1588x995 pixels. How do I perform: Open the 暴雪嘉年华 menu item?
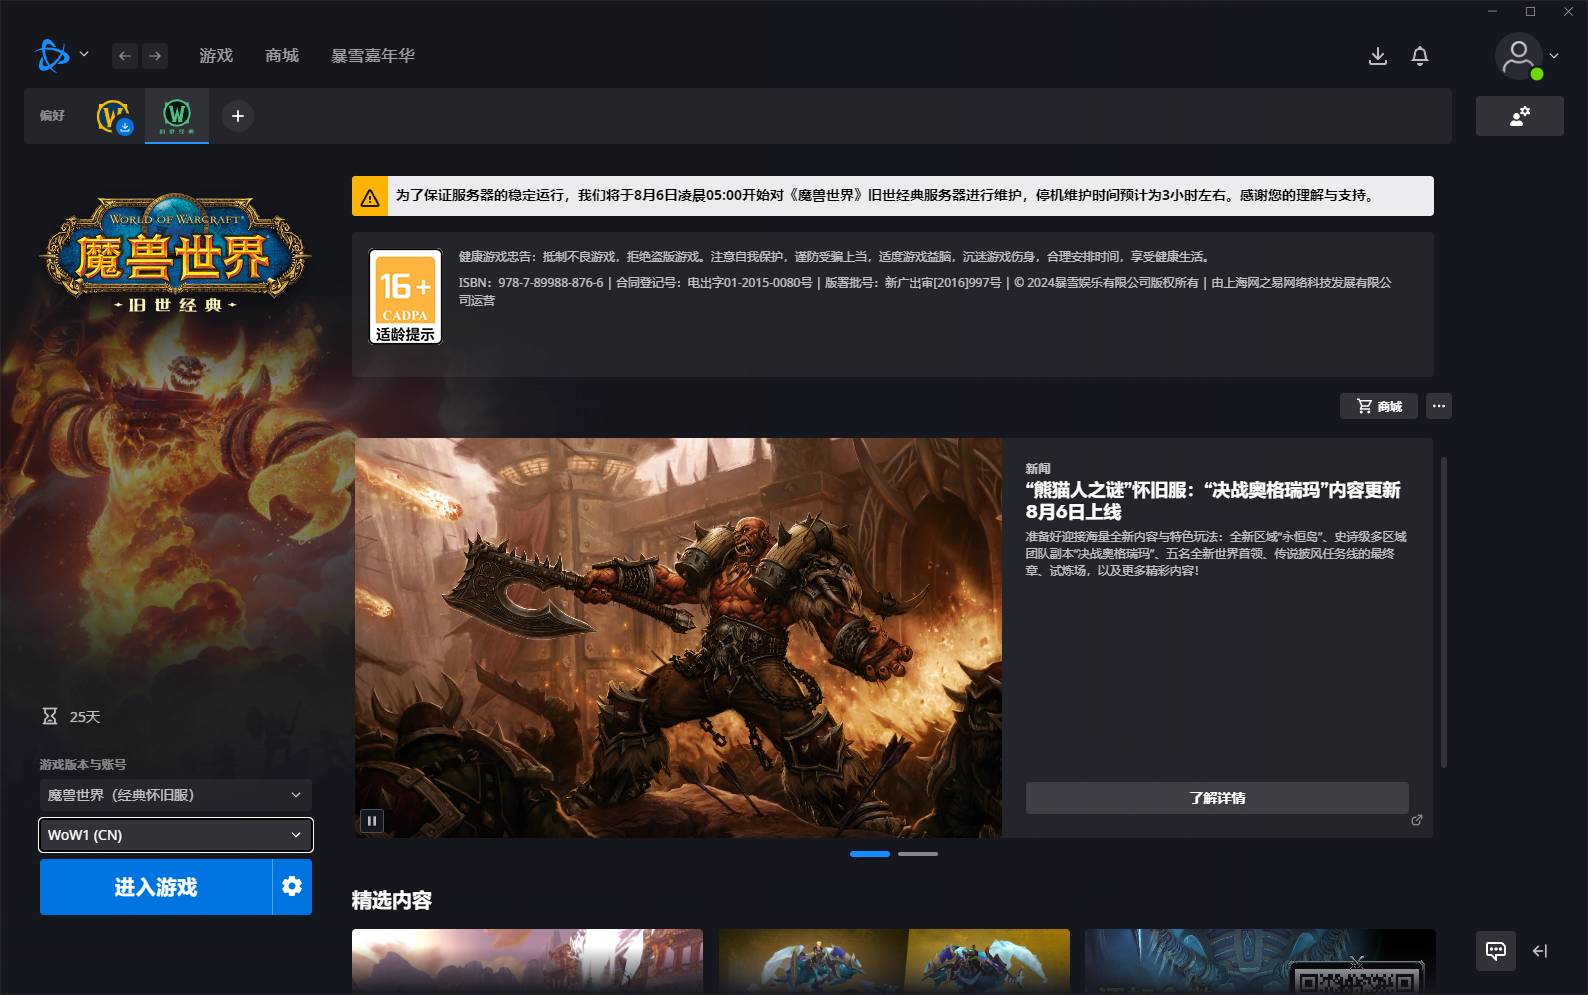(373, 56)
